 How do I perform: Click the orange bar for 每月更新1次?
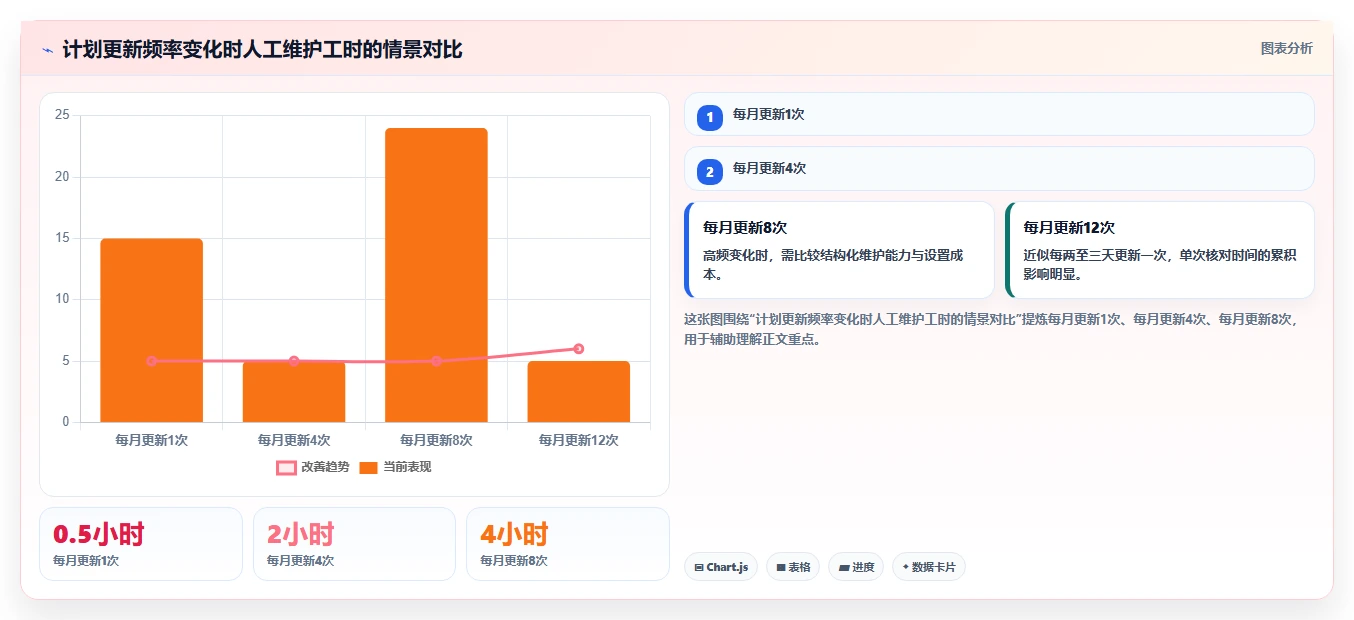click(151, 330)
